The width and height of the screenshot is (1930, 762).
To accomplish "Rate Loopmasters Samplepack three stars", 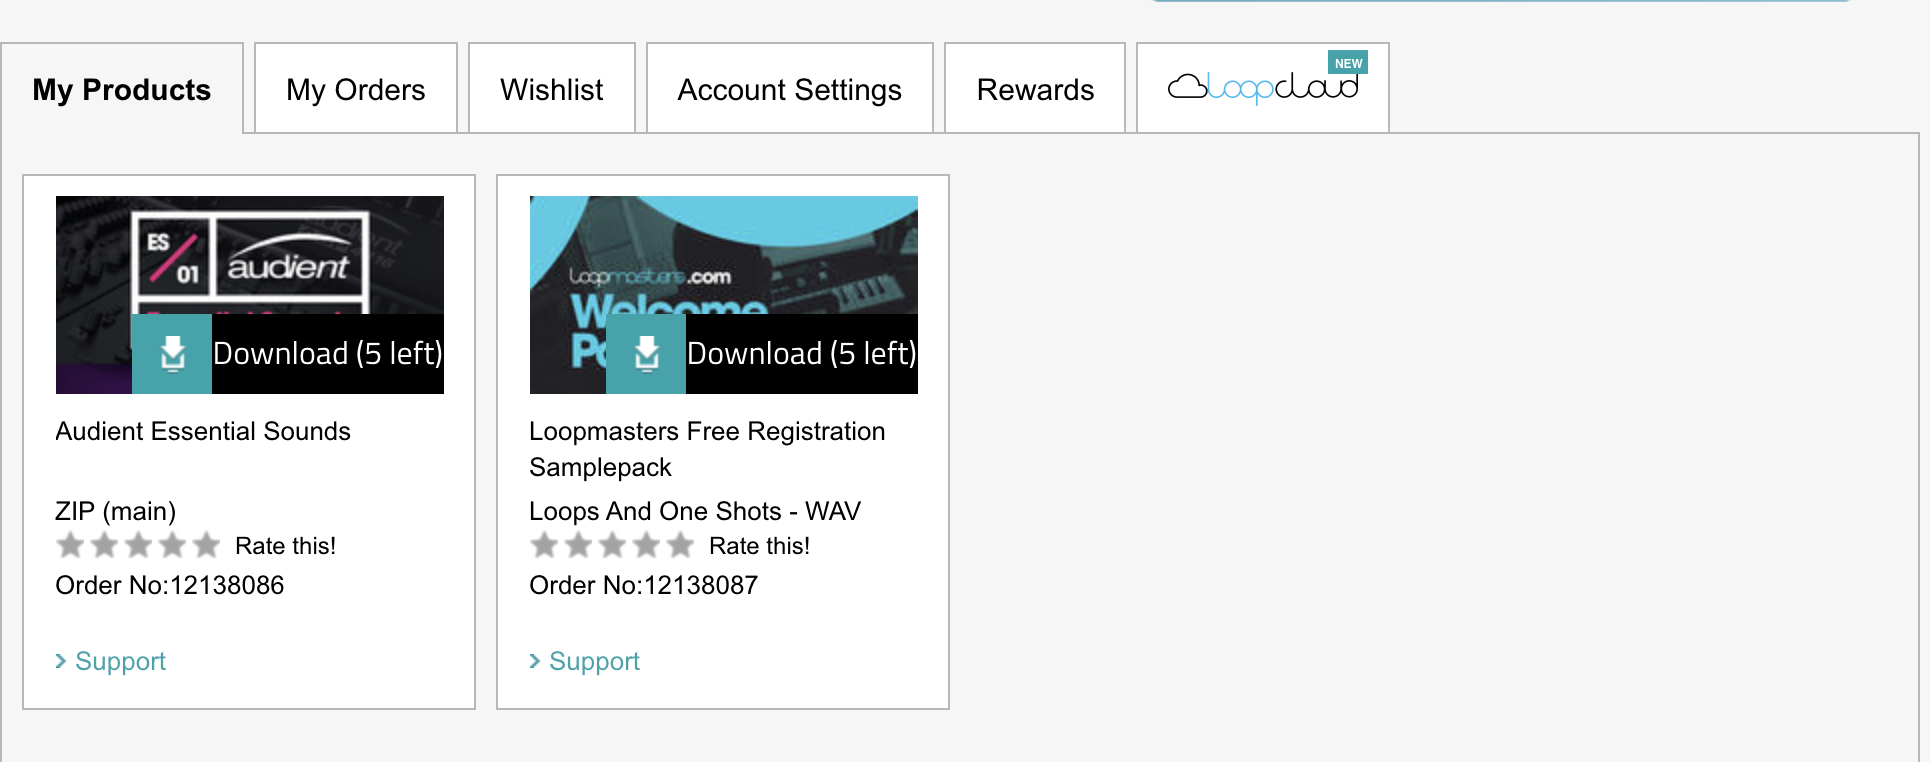I will click(x=612, y=545).
